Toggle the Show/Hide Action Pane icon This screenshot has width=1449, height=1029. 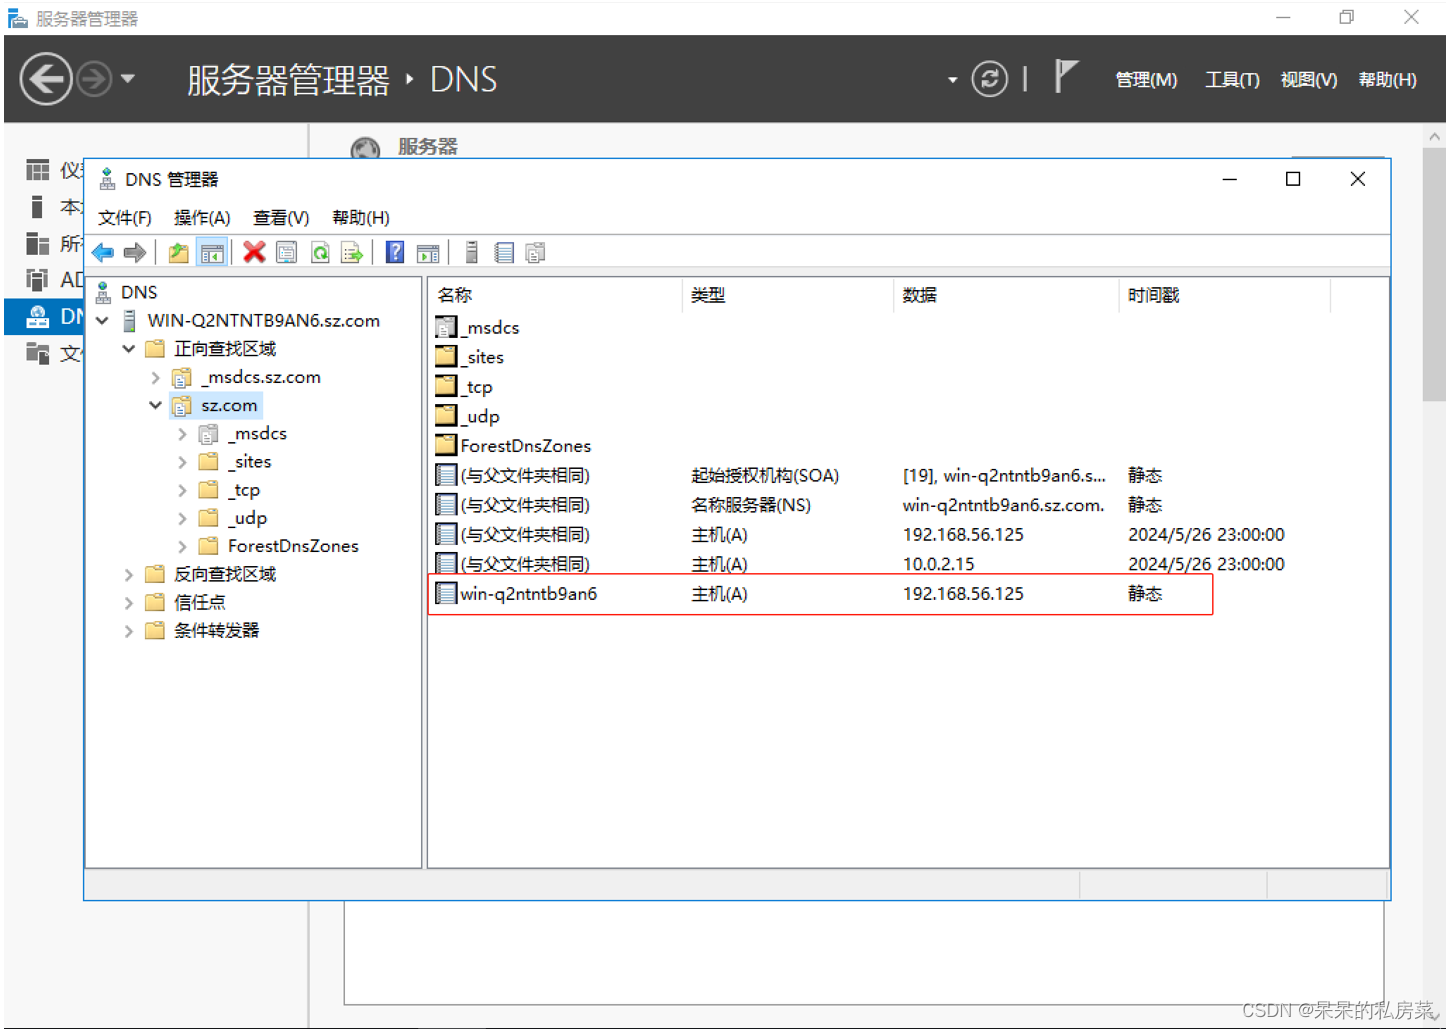pos(428,253)
